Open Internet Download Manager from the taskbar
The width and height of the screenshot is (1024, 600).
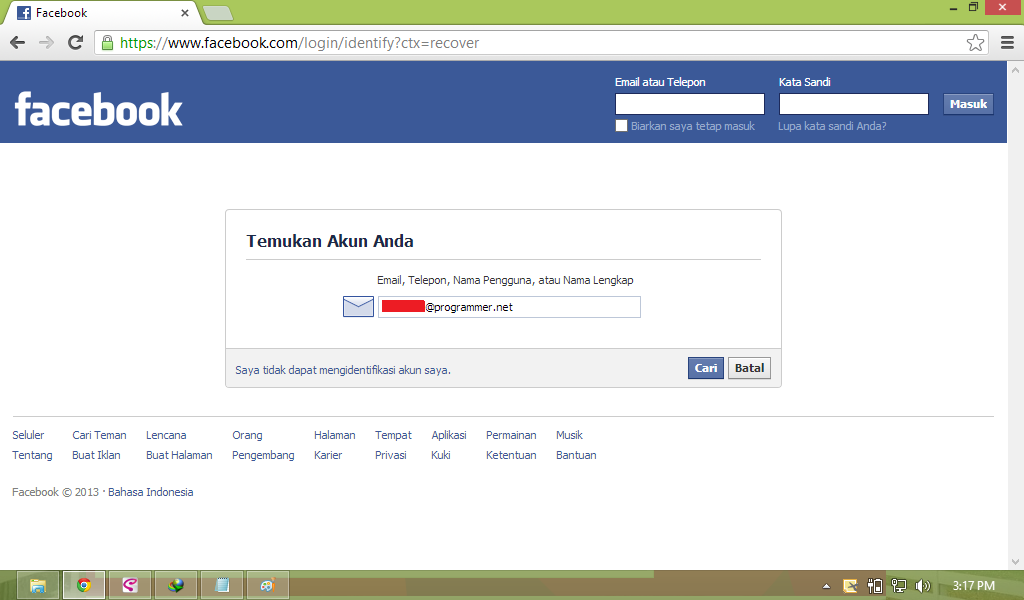[175, 585]
